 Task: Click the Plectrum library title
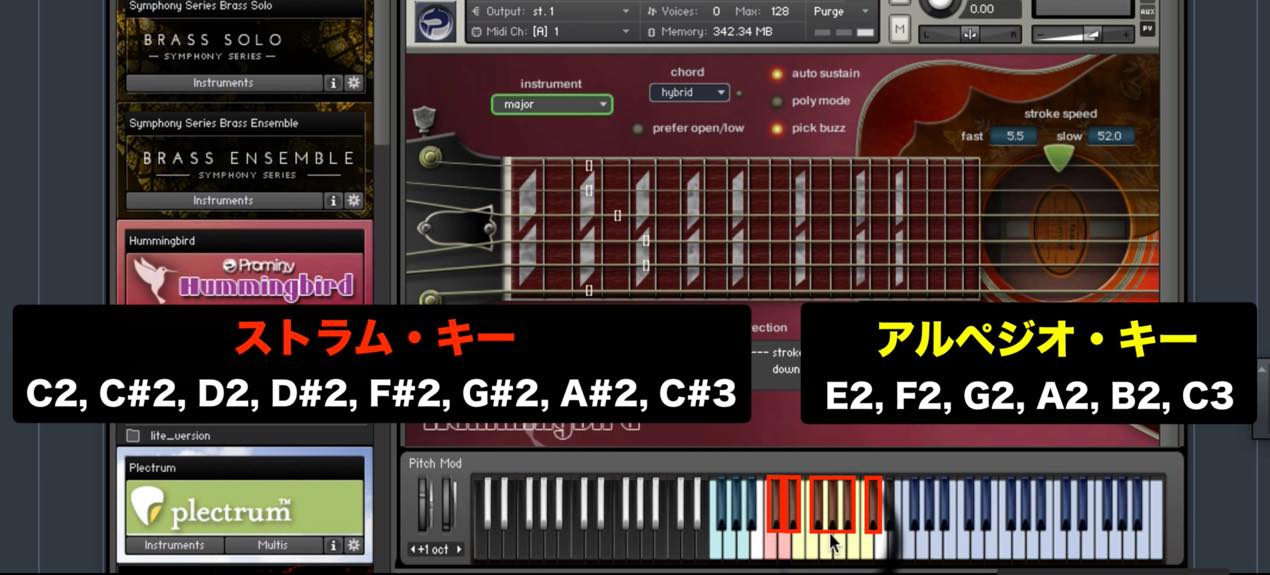point(152,467)
